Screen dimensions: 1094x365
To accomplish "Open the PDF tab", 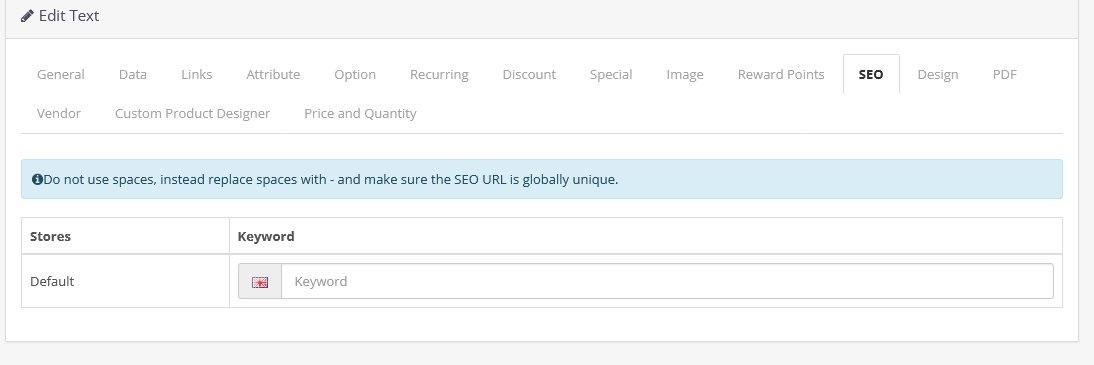I will click(1005, 74).
